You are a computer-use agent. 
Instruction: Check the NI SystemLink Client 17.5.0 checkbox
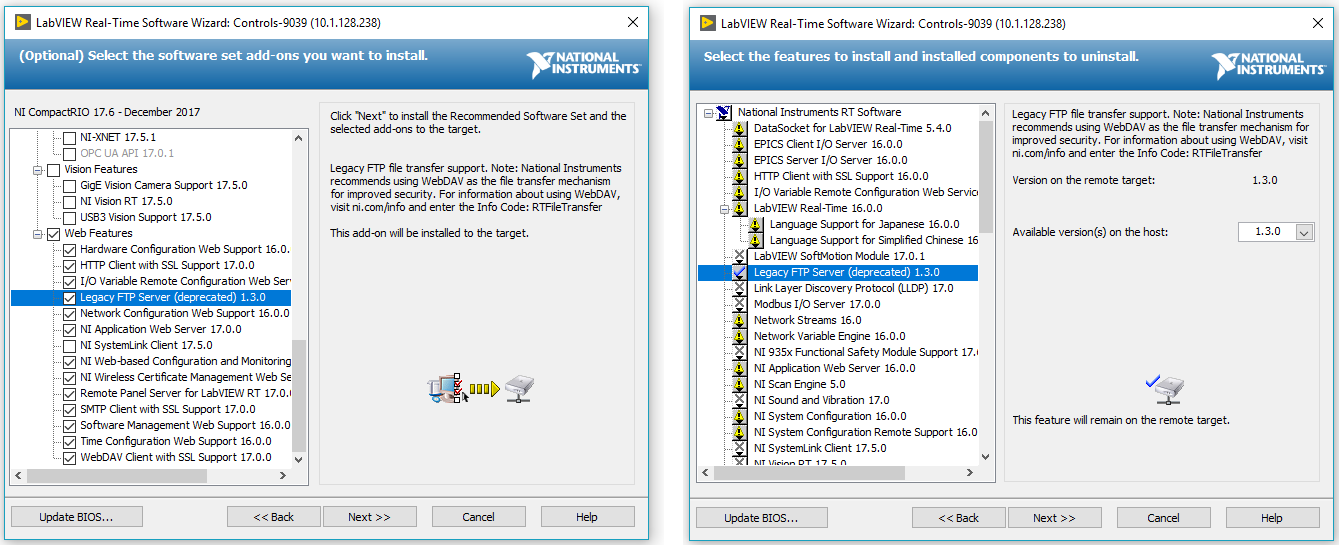(69, 345)
